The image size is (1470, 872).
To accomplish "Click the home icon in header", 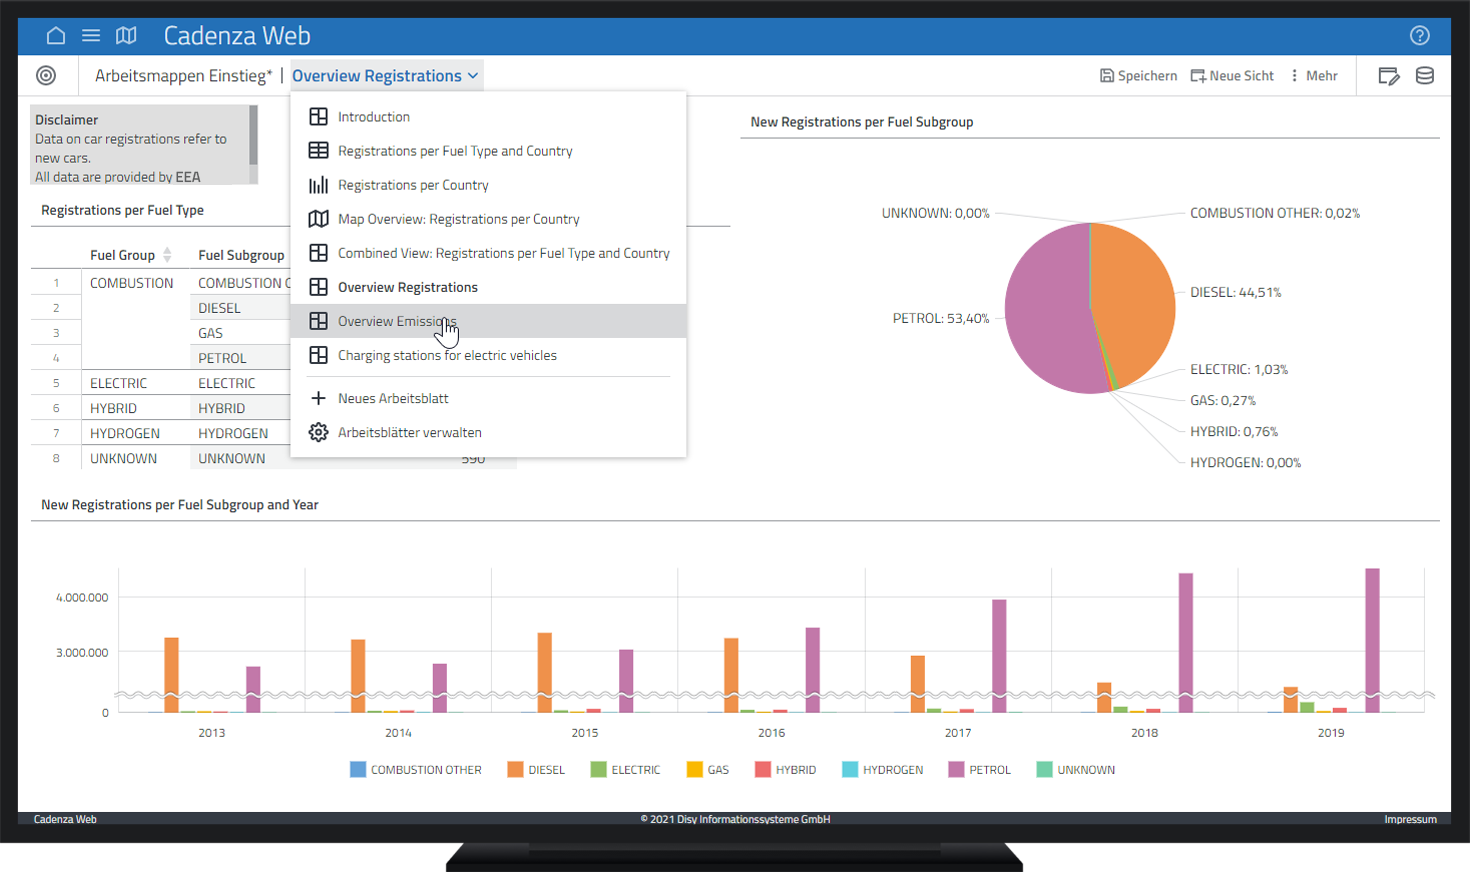I will 56,36.
